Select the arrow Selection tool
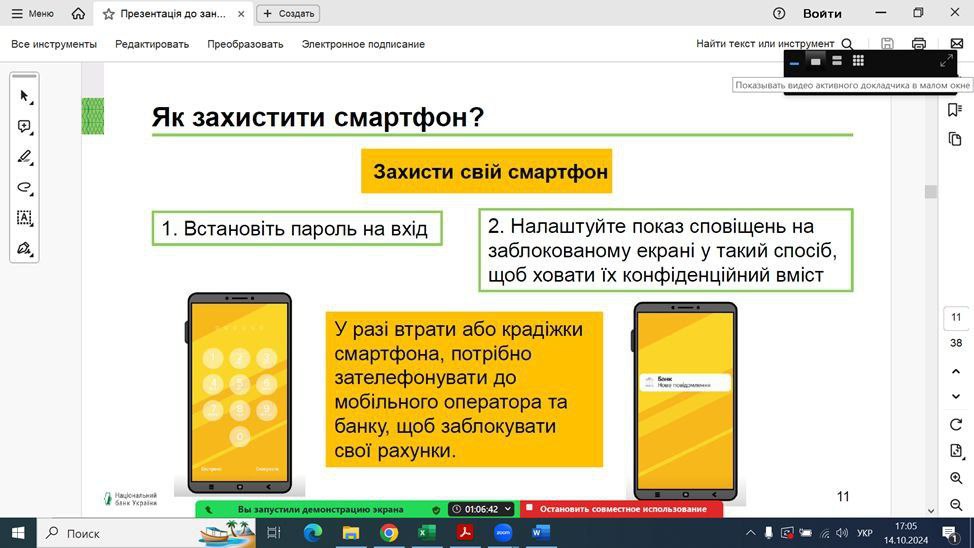 [x=25, y=96]
